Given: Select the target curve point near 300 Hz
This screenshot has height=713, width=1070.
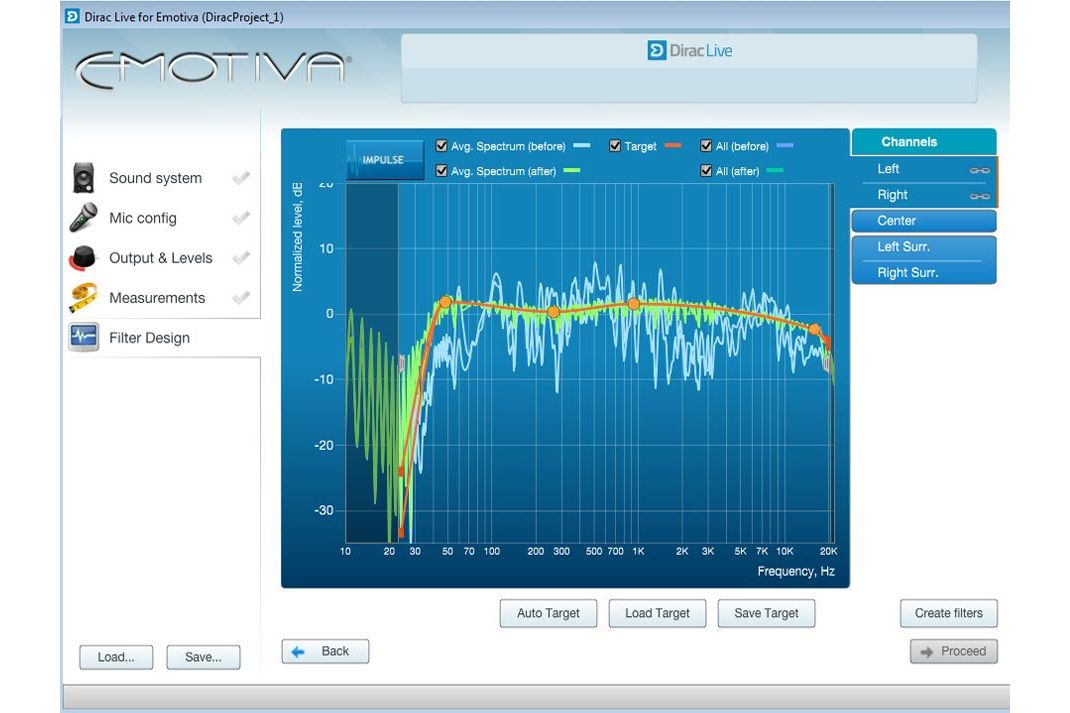Looking at the screenshot, I should click(553, 312).
